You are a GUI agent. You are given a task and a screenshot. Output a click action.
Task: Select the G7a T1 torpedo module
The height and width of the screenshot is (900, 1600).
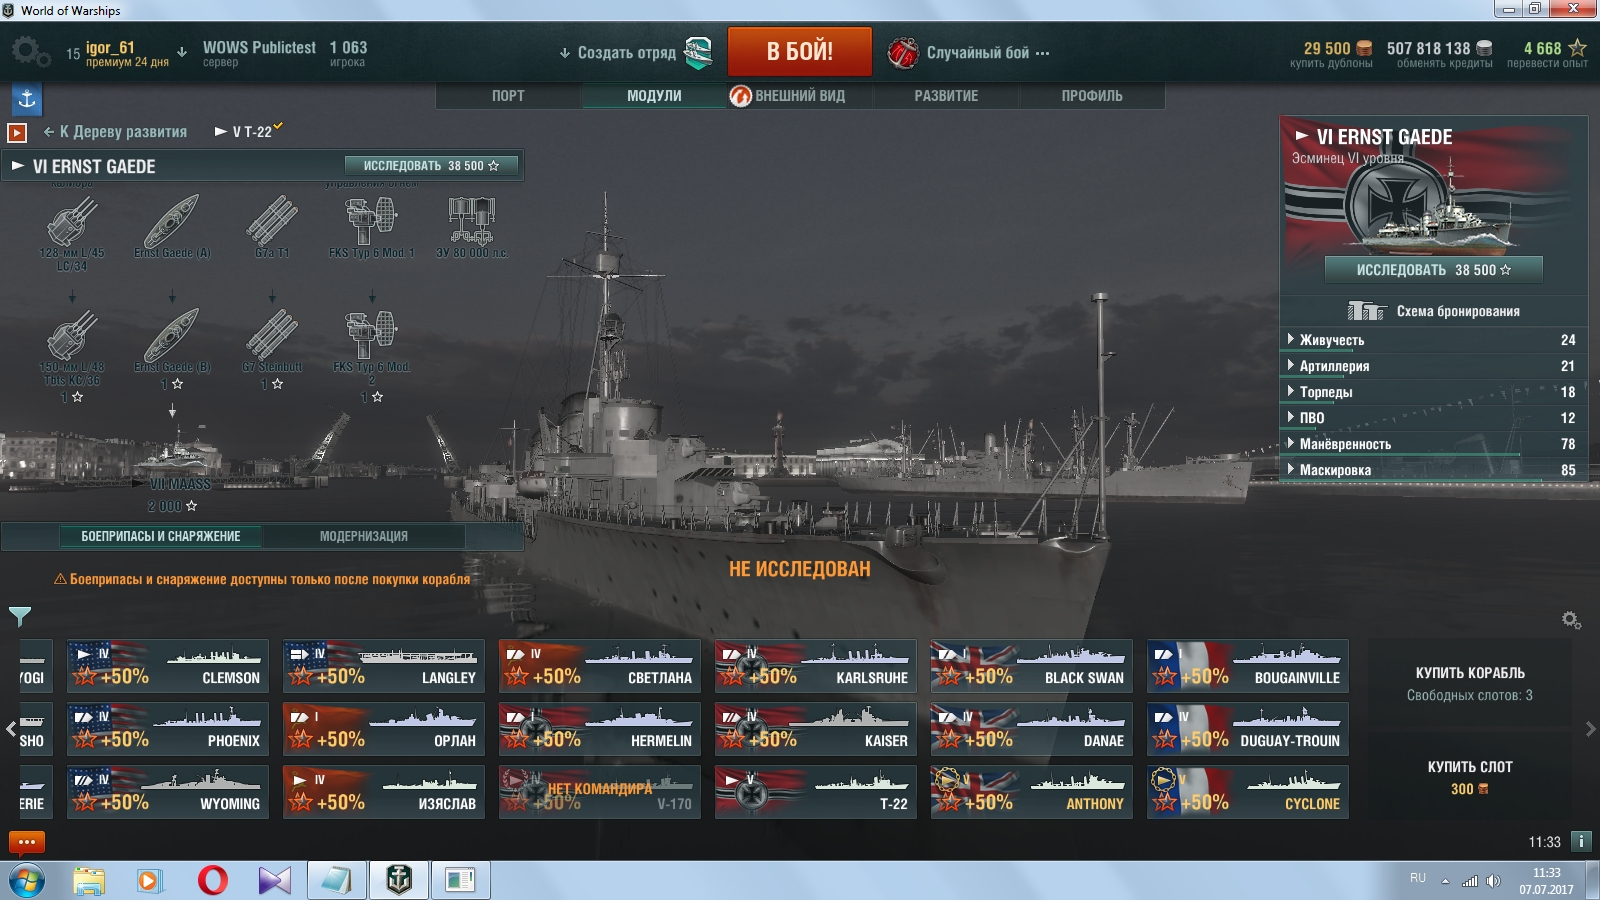click(x=272, y=228)
